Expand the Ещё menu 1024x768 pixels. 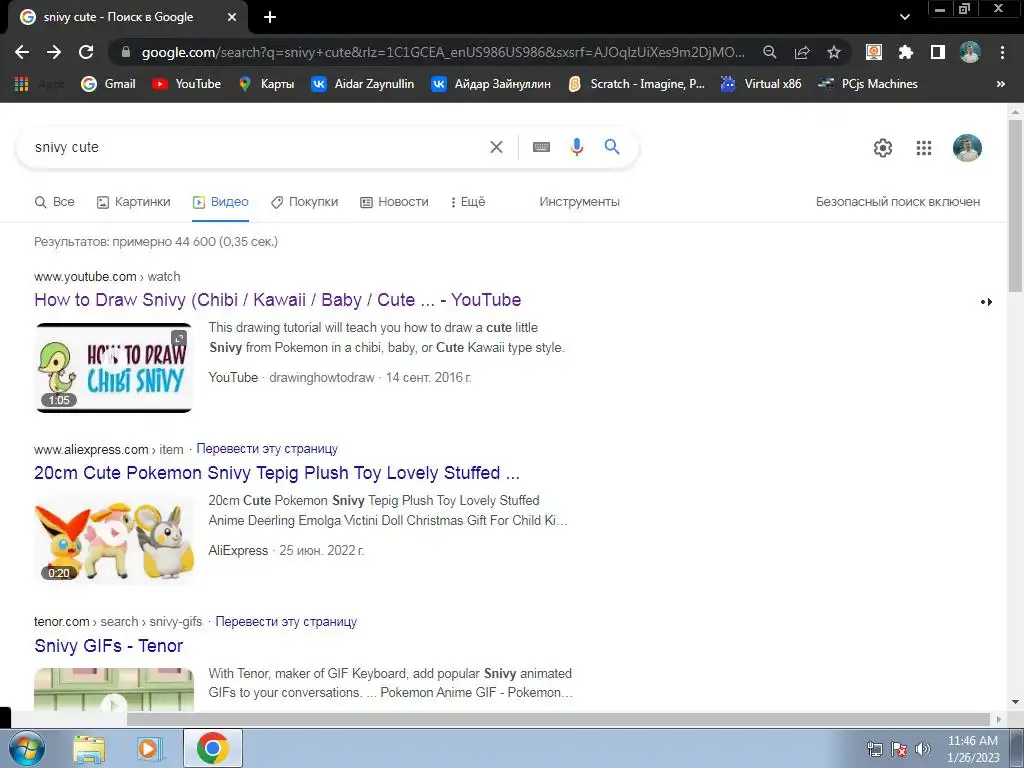tap(468, 202)
